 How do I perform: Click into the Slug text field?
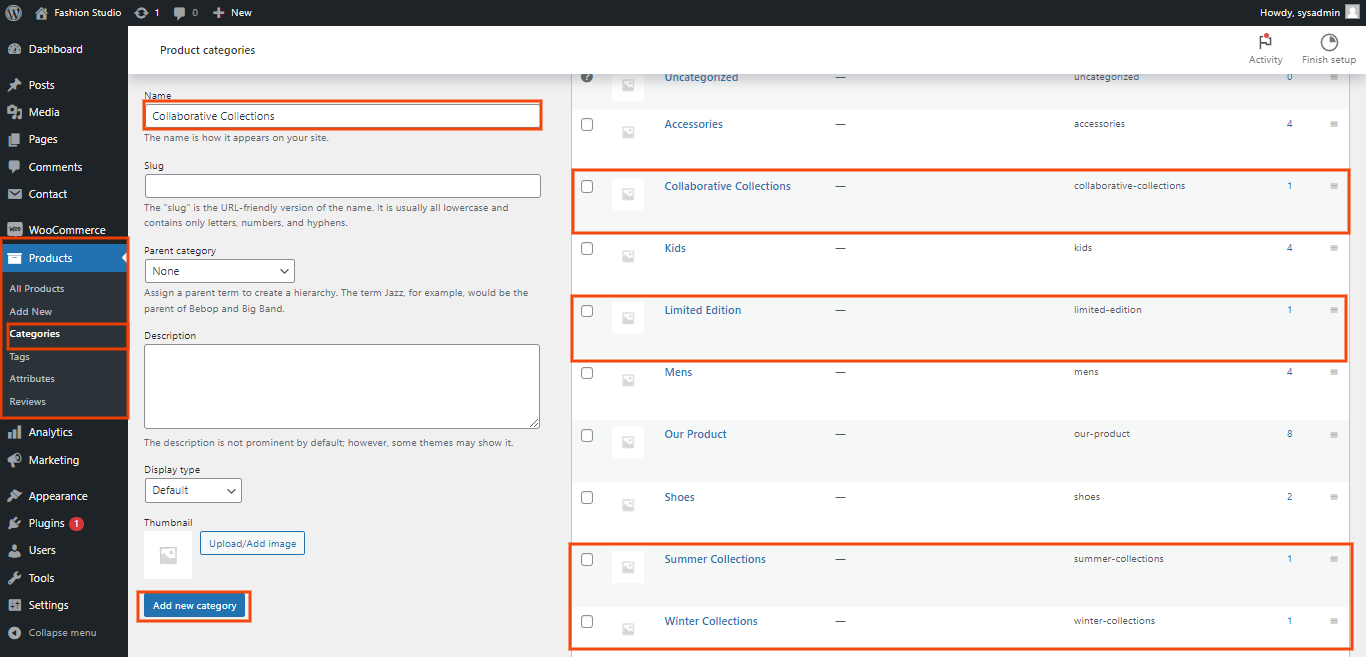tap(342, 186)
